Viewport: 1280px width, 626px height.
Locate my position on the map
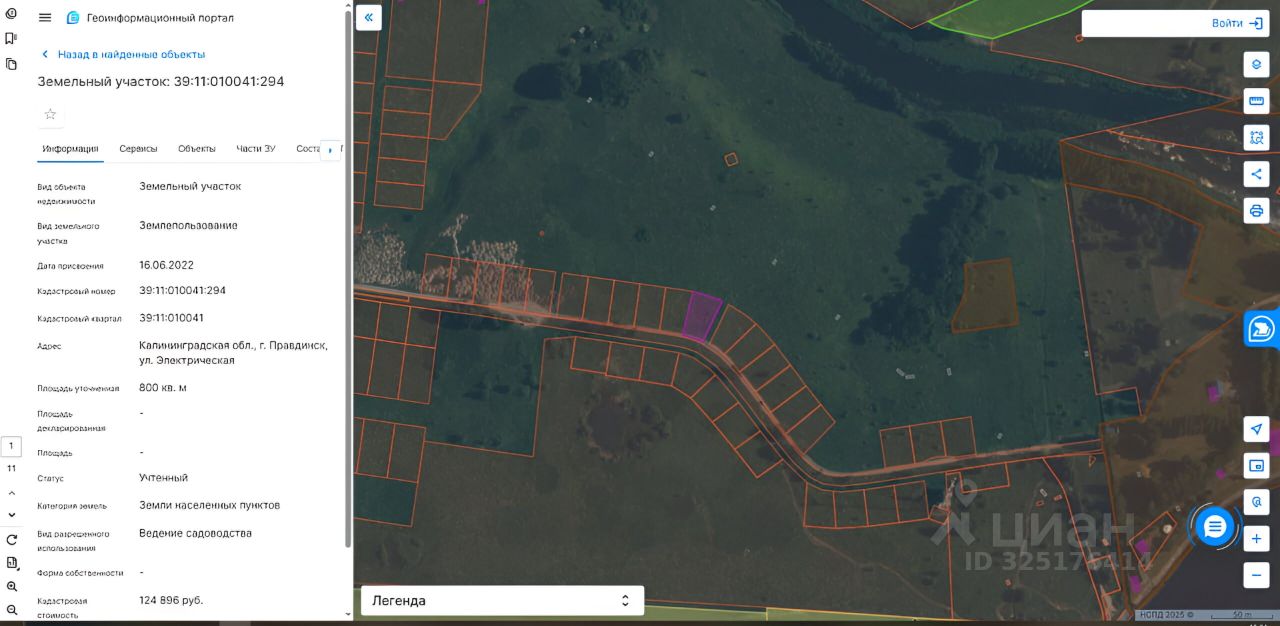pyautogui.click(x=1256, y=429)
